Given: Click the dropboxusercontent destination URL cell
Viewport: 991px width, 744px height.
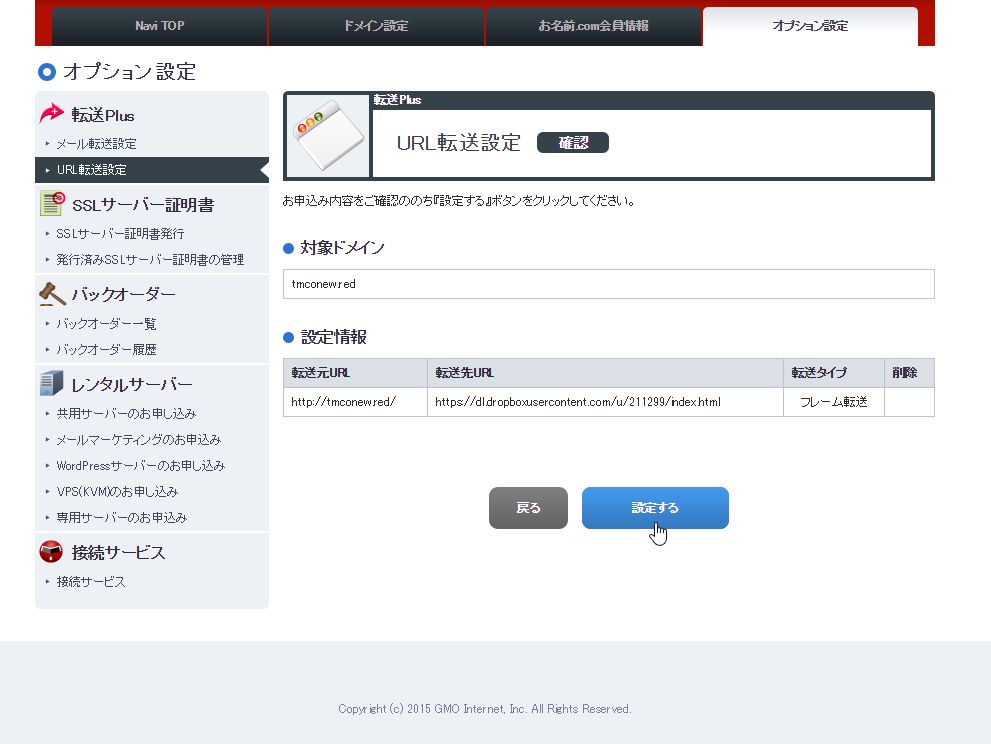Looking at the screenshot, I should pyautogui.click(x=605, y=402).
